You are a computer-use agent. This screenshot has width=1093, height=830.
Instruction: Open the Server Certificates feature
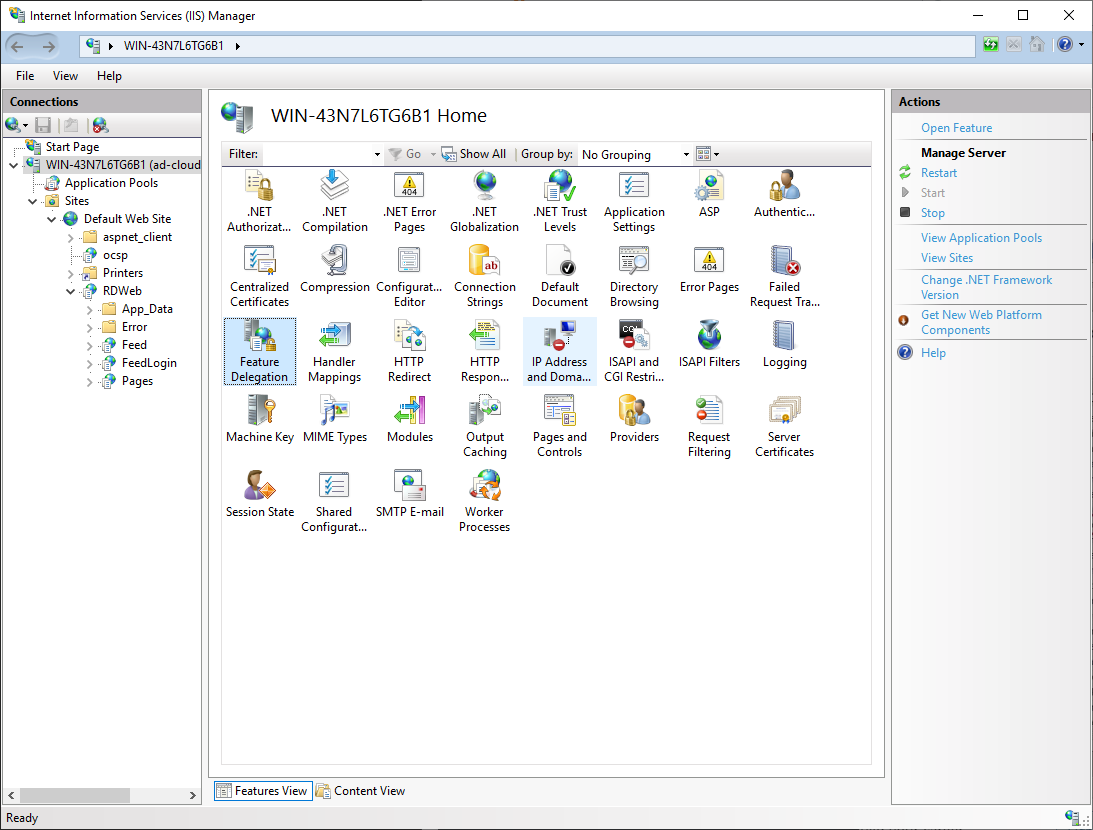pyautogui.click(x=784, y=426)
